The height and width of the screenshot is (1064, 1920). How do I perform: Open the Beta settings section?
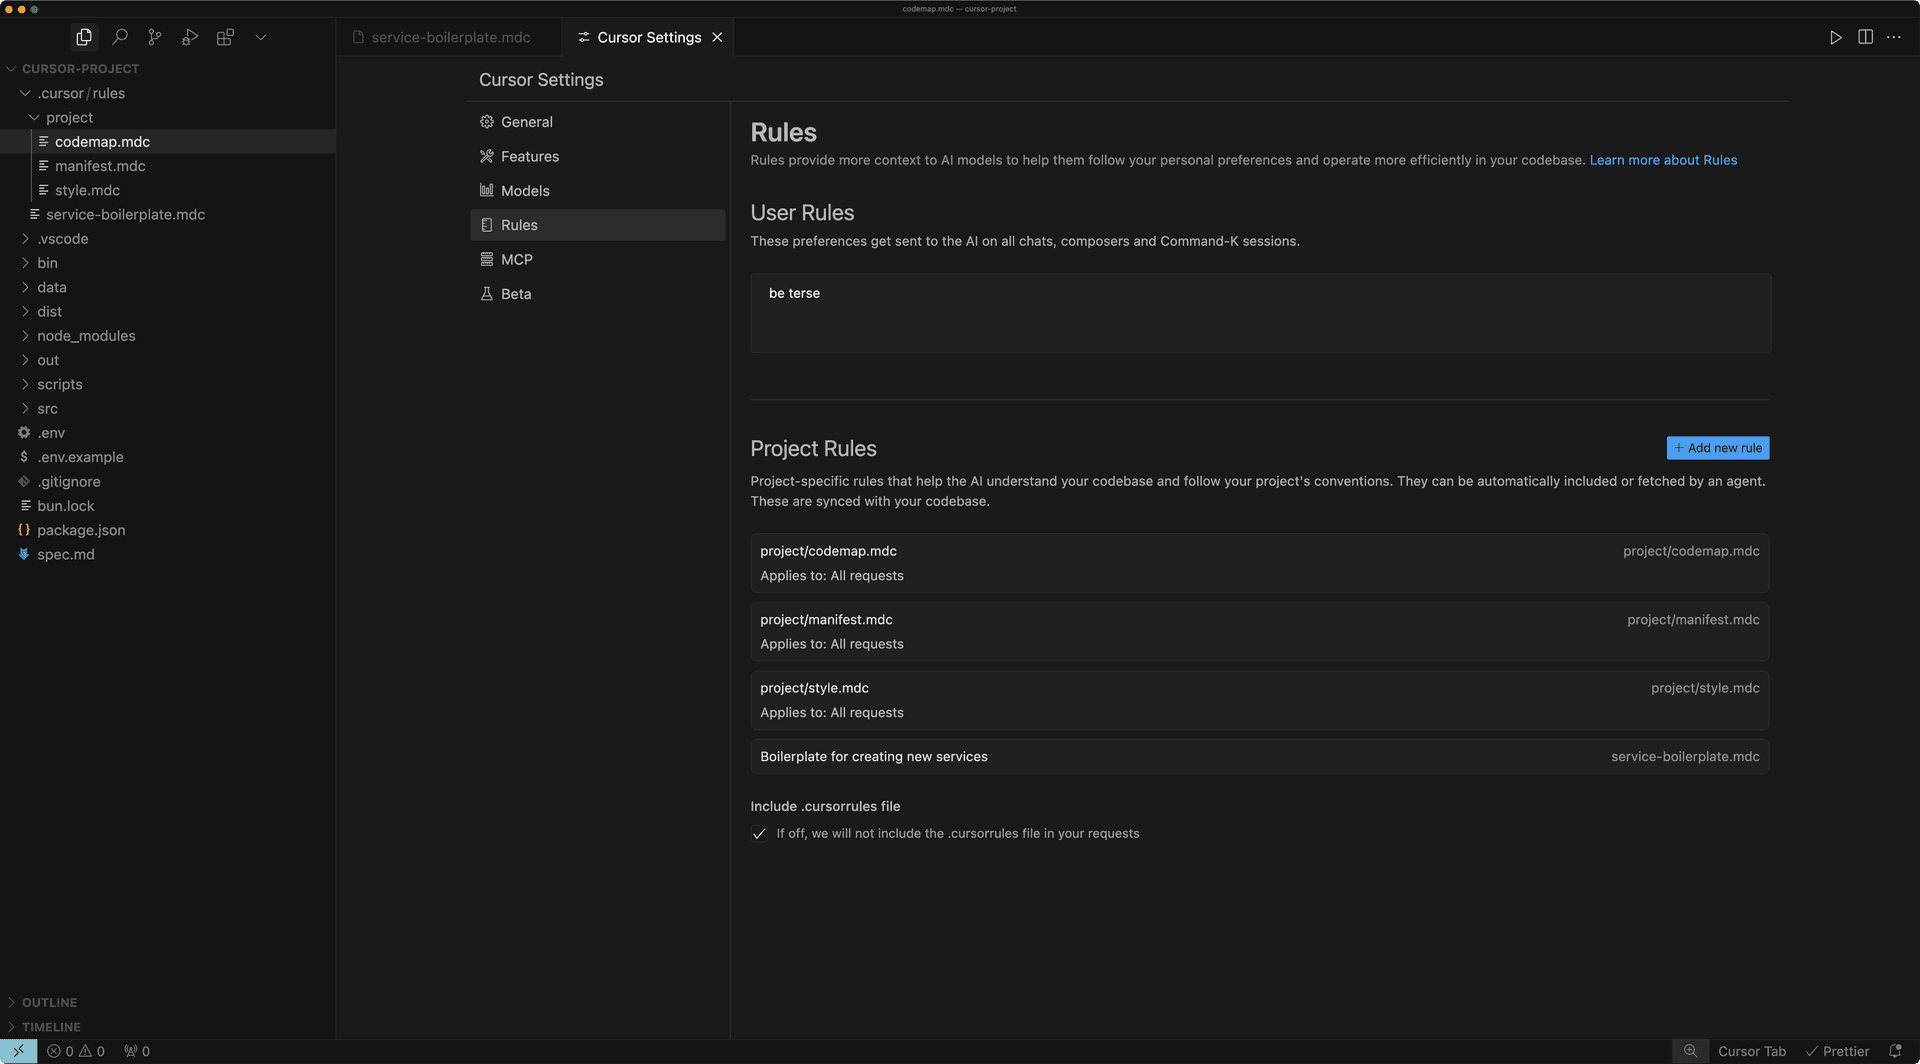(x=597, y=294)
